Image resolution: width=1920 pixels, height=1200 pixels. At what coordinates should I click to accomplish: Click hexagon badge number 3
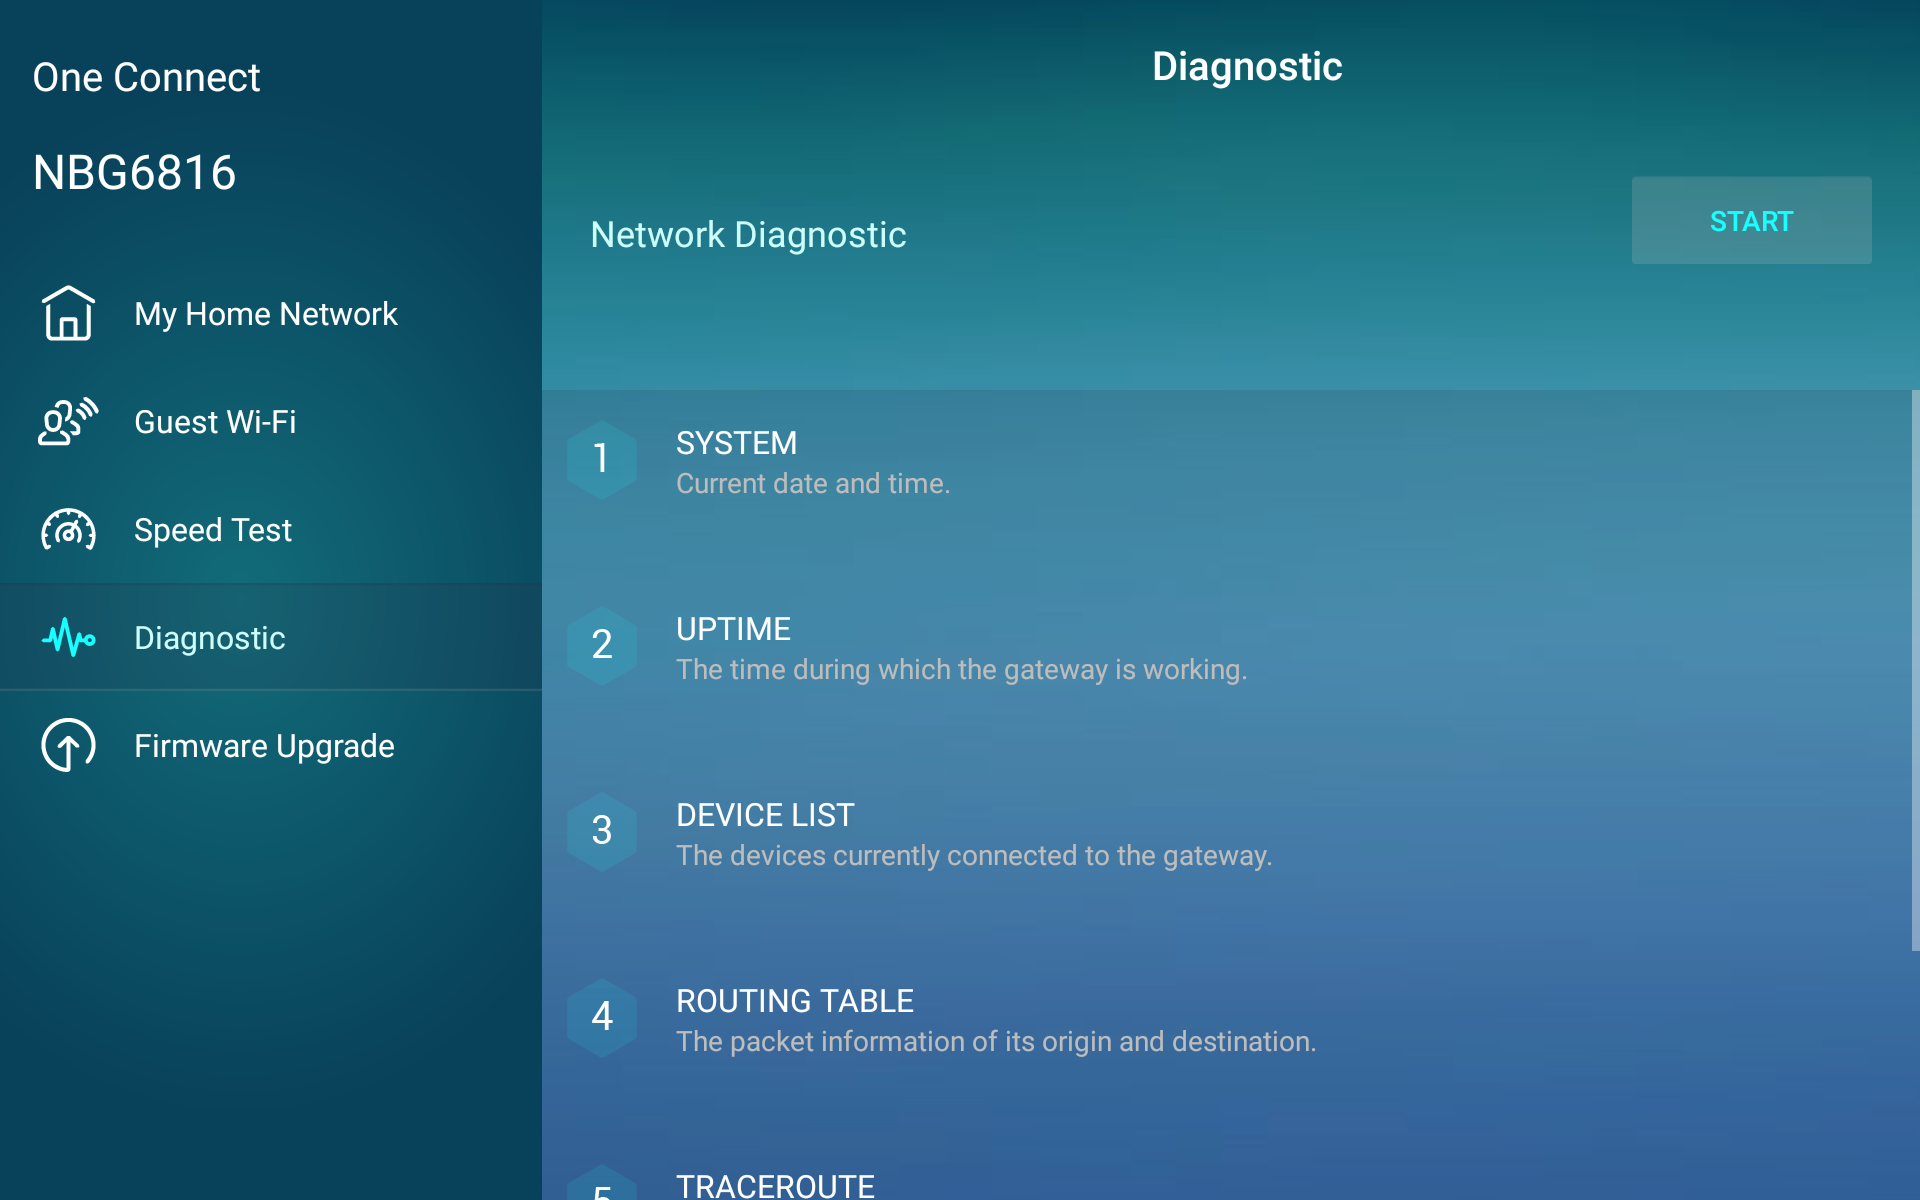click(x=602, y=831)
